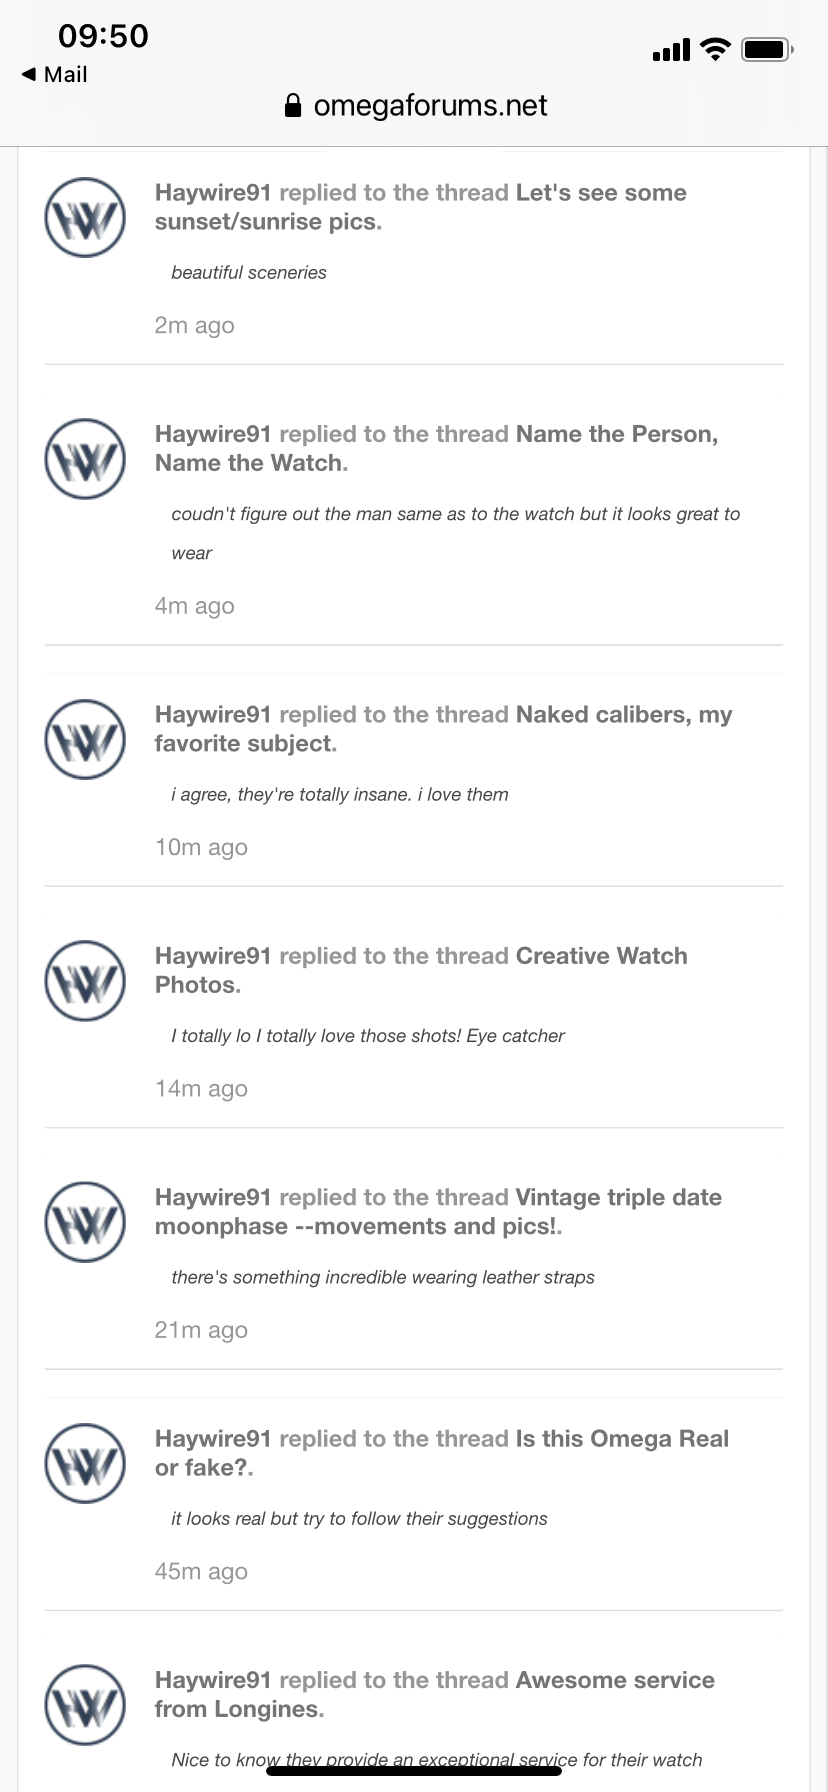828x1792 pixels.
Task: Tap the 'it looks real but try' reply snippet
Action: [359, 1519]
